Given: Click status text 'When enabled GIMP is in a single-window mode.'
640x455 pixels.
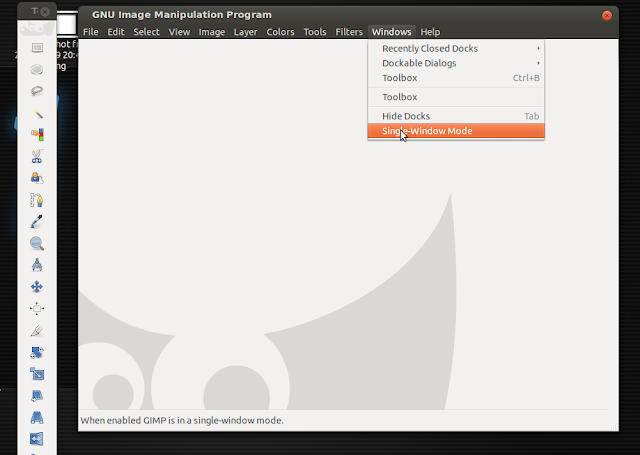Looking at the screenshot, I should [x=182, y=420].
